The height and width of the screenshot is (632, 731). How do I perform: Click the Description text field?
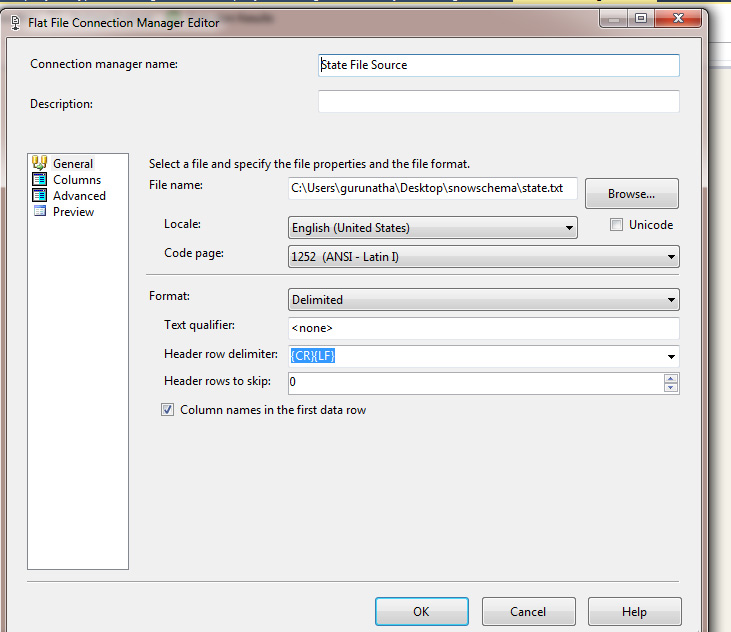498,102
